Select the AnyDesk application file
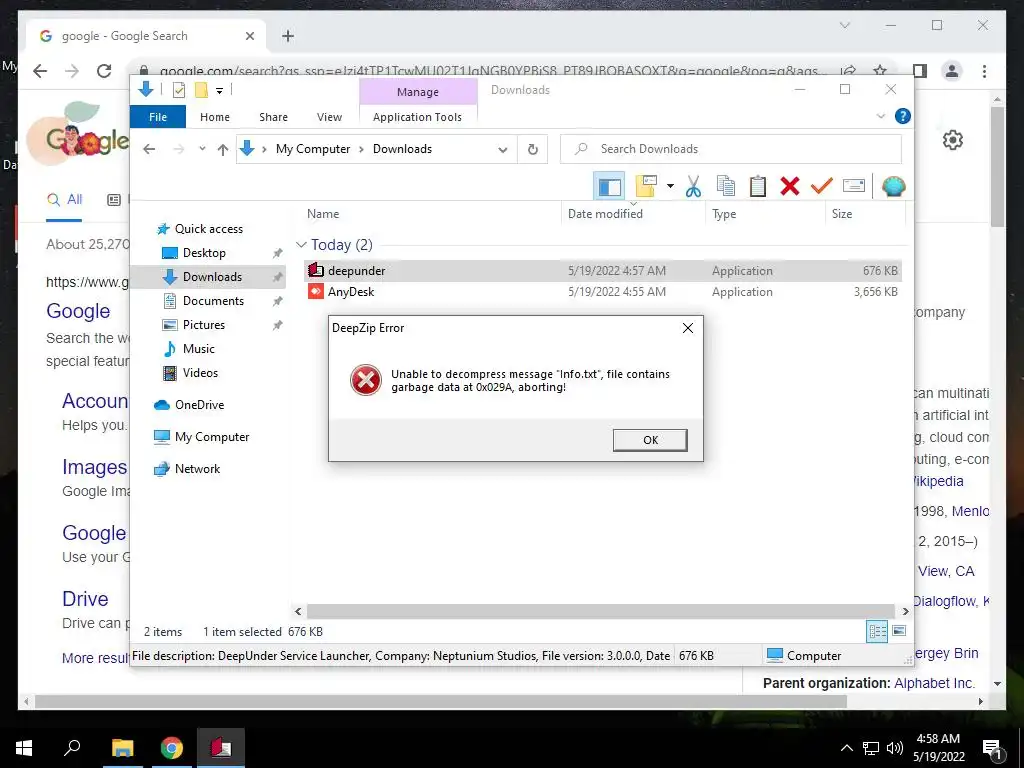This screenshot has width=1024, height=768. coord(603,292)
